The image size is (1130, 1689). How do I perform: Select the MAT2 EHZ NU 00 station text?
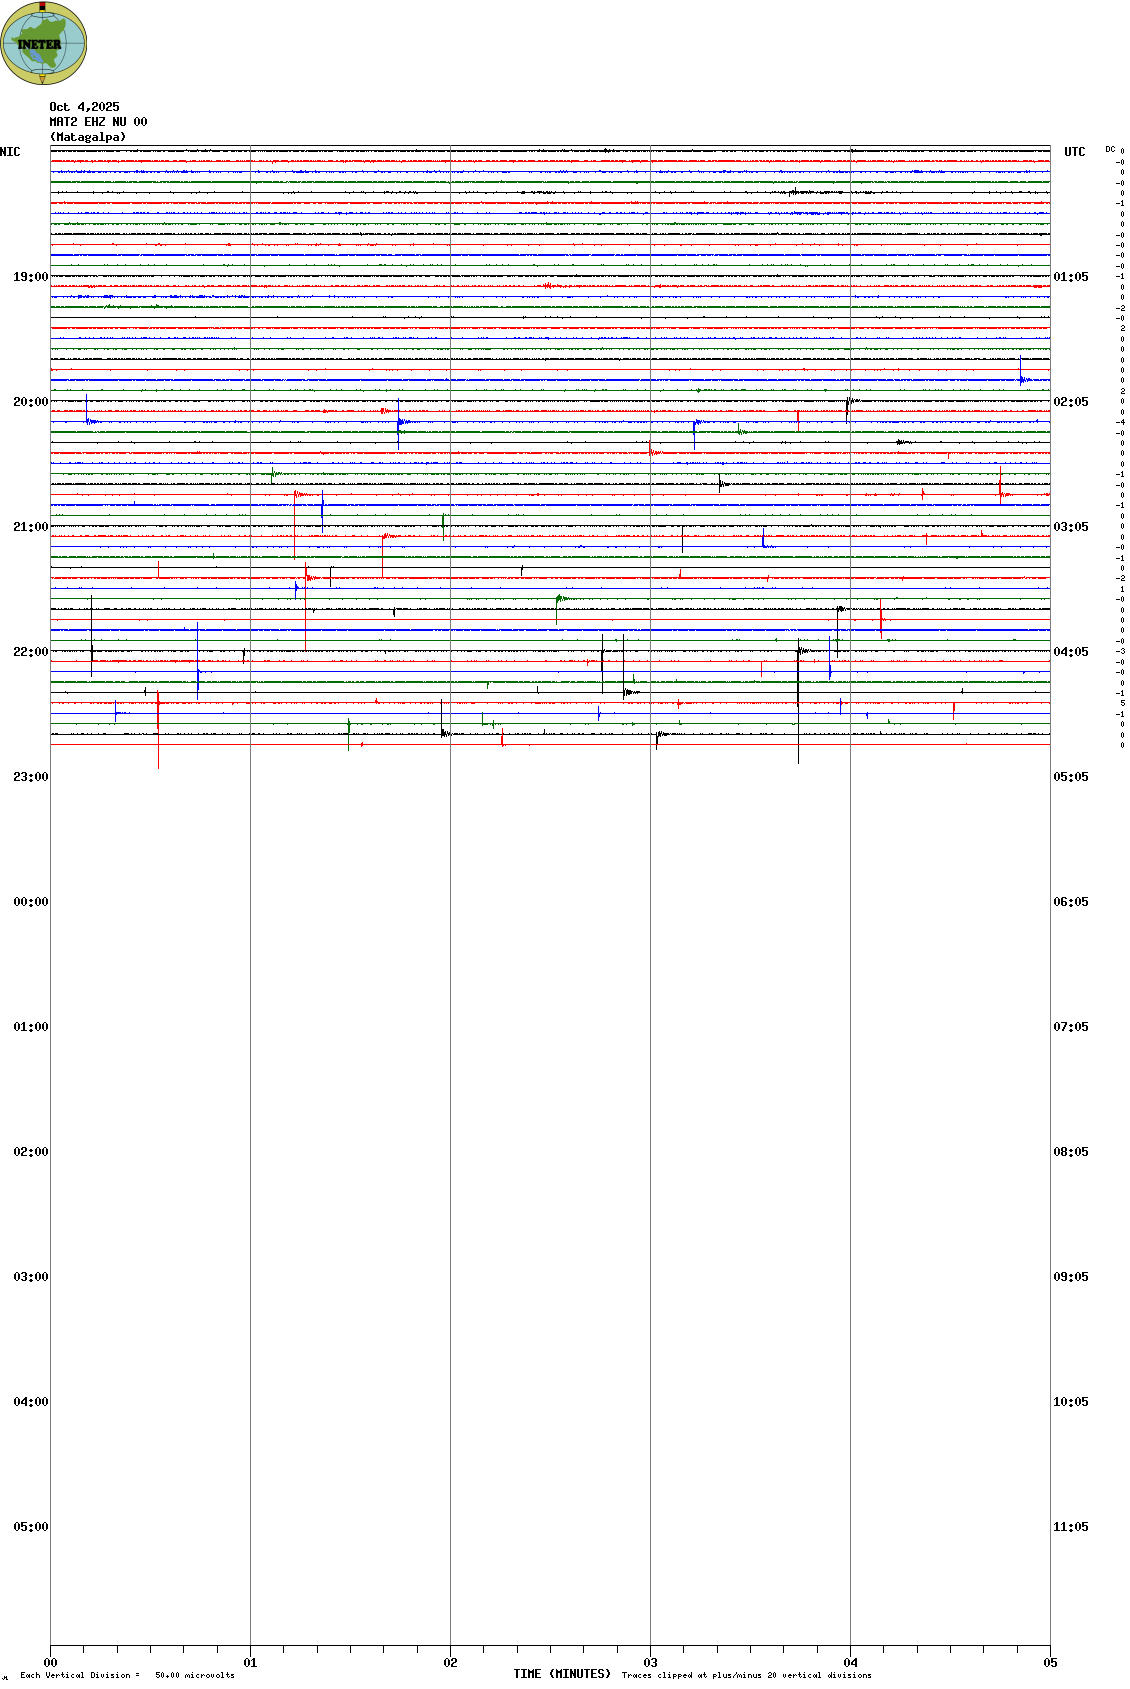98,122
